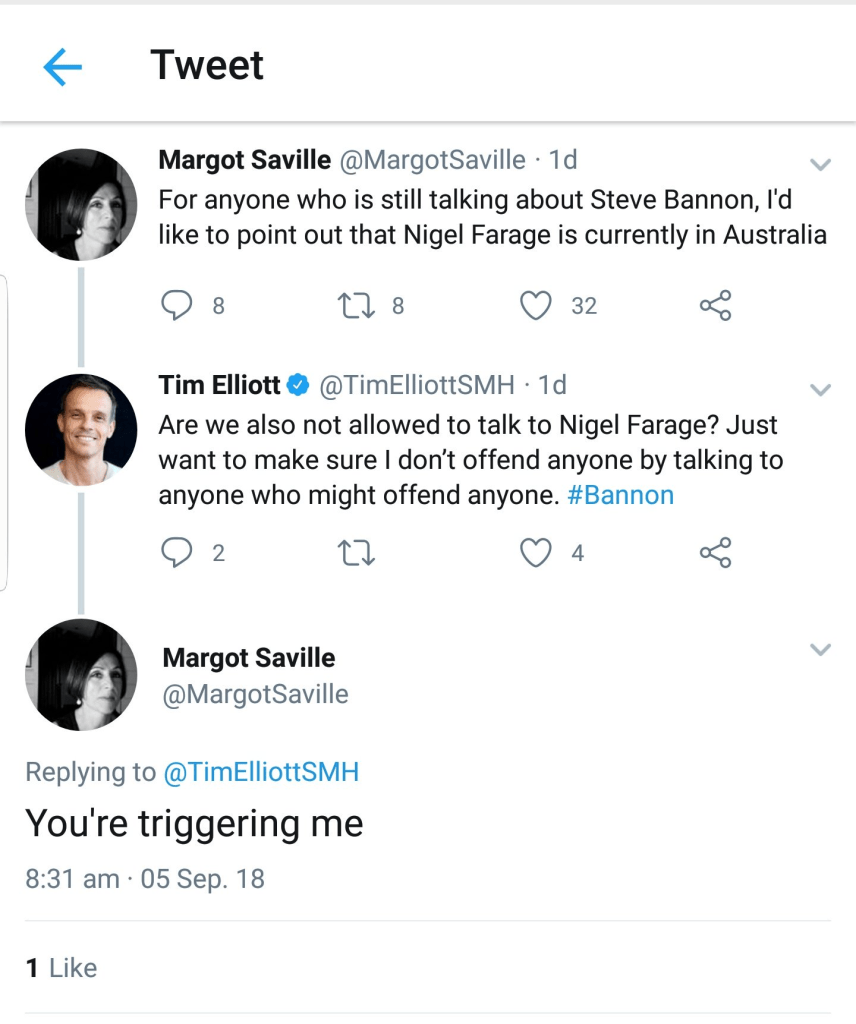Screen dimensions: 856x1024
Task: Expand options chevron on 'You're triggering me' tweet
Action: (820, 650)
